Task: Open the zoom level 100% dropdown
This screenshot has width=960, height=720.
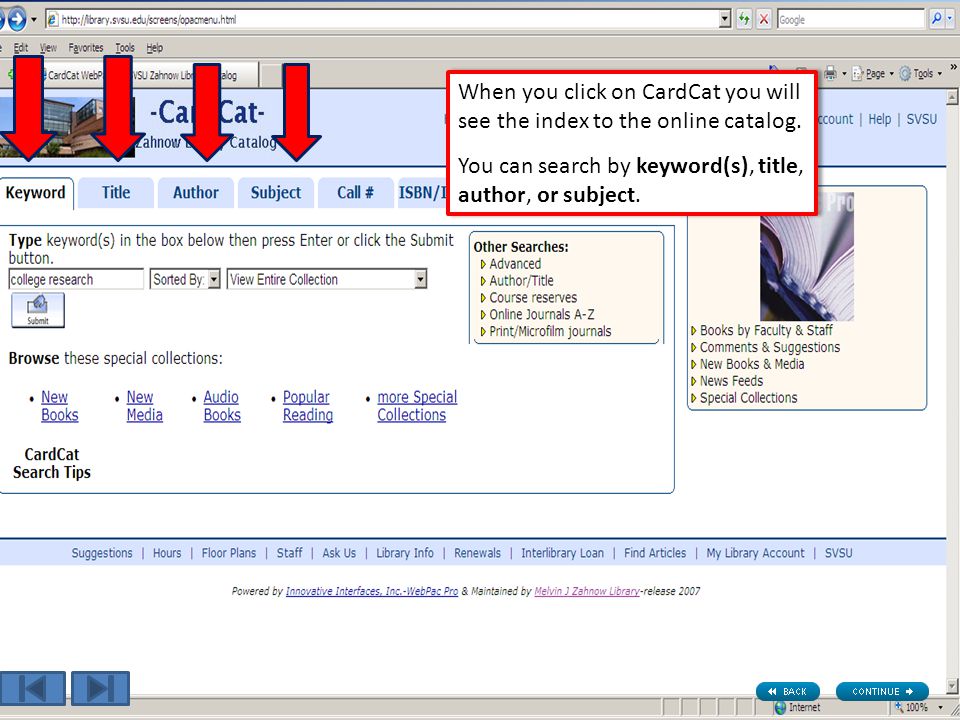Action: click(940, 707)
